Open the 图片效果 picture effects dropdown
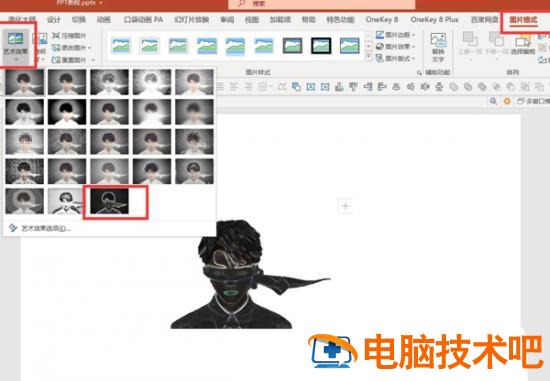 pos(395,46)
